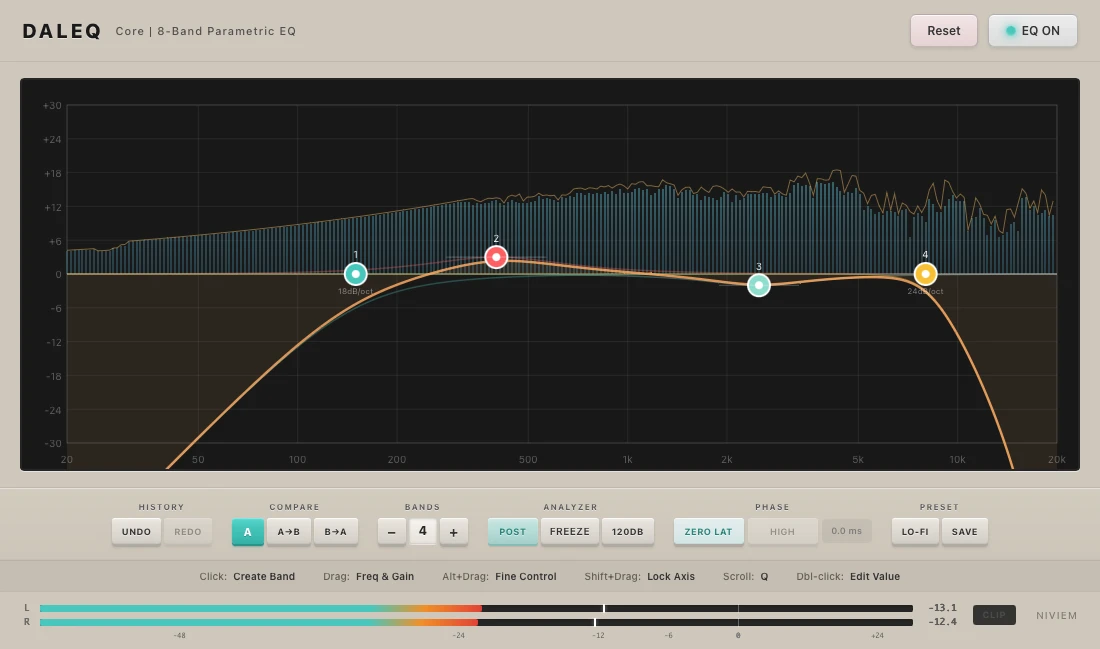Open the LO-FI preset selector

tap(915, 532)
